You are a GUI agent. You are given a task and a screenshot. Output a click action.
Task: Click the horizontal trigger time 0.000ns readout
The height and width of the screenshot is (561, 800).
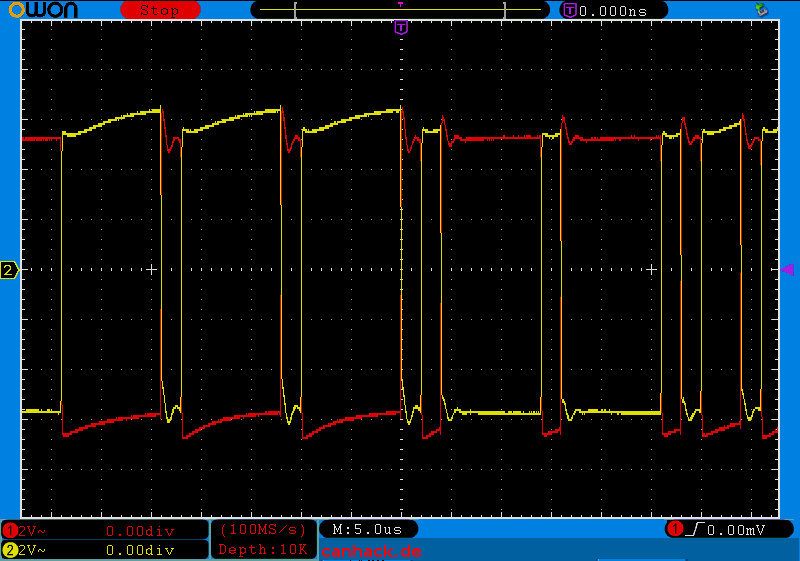tap(613, 11)
